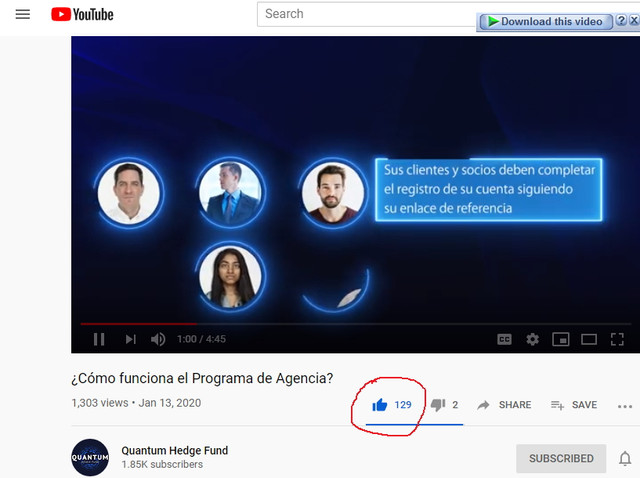
Task: Activate miniplayer mode
Action: pyautogui.click(x=560, y=339)
